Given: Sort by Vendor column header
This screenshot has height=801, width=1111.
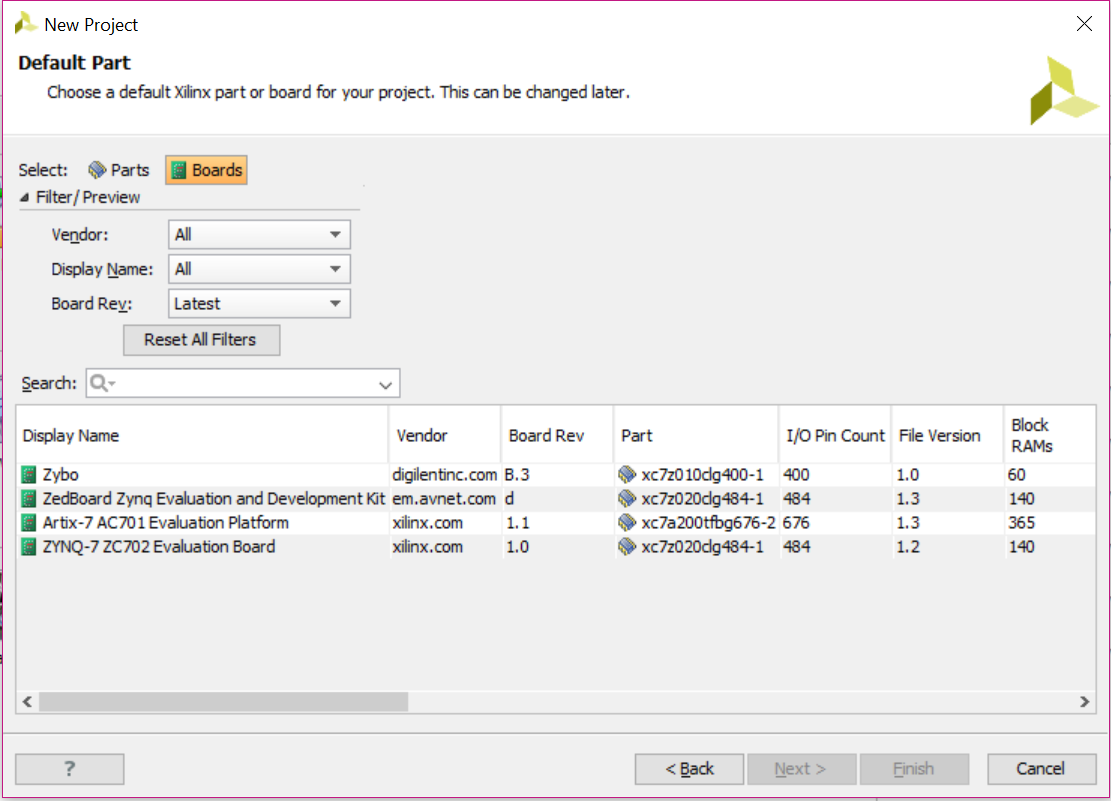Looking at the screenshot, I should tap(444, 435).
